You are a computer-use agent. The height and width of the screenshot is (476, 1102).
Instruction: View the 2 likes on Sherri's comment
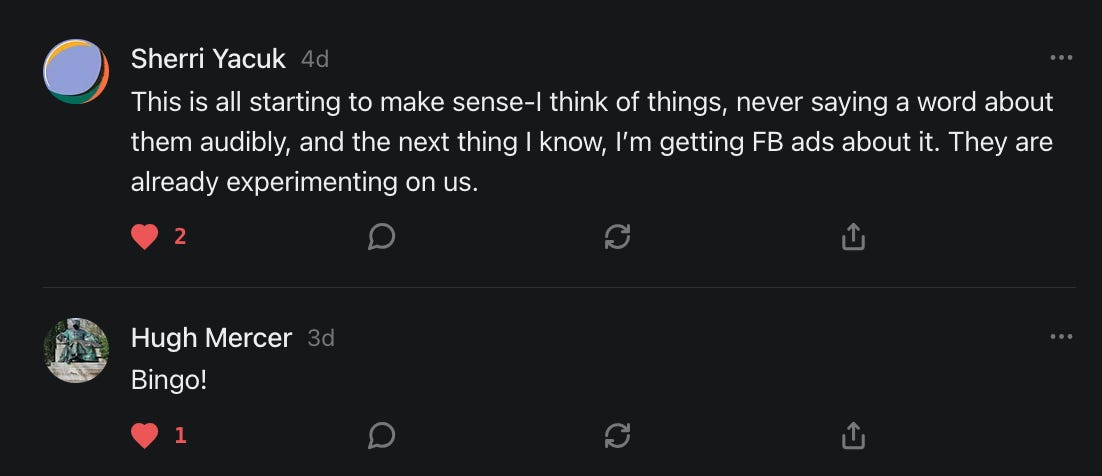point(180,237)
